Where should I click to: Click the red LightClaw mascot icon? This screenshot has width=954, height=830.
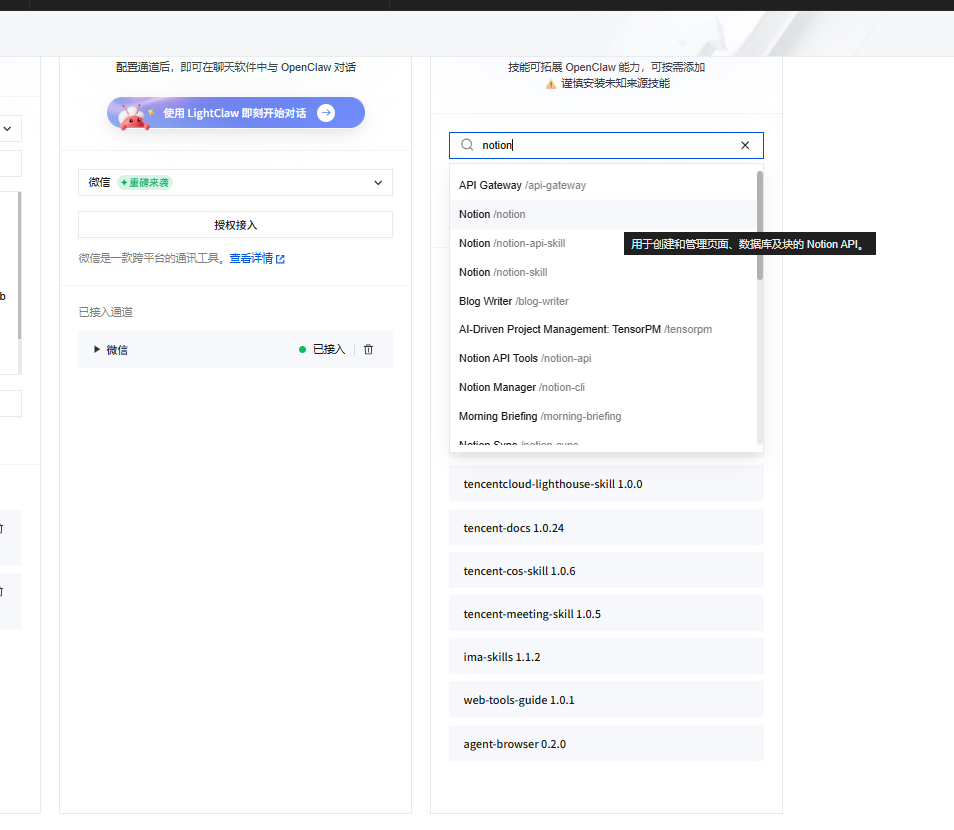(133, 116)
